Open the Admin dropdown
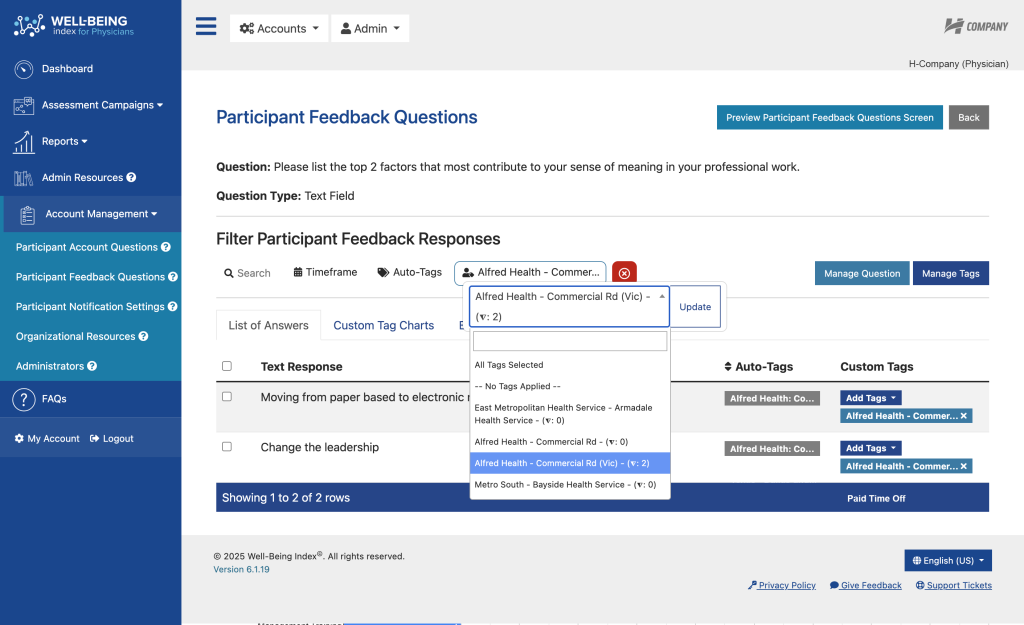The image size is (1024, 625). pyautogui.click(x=370, y=28)
